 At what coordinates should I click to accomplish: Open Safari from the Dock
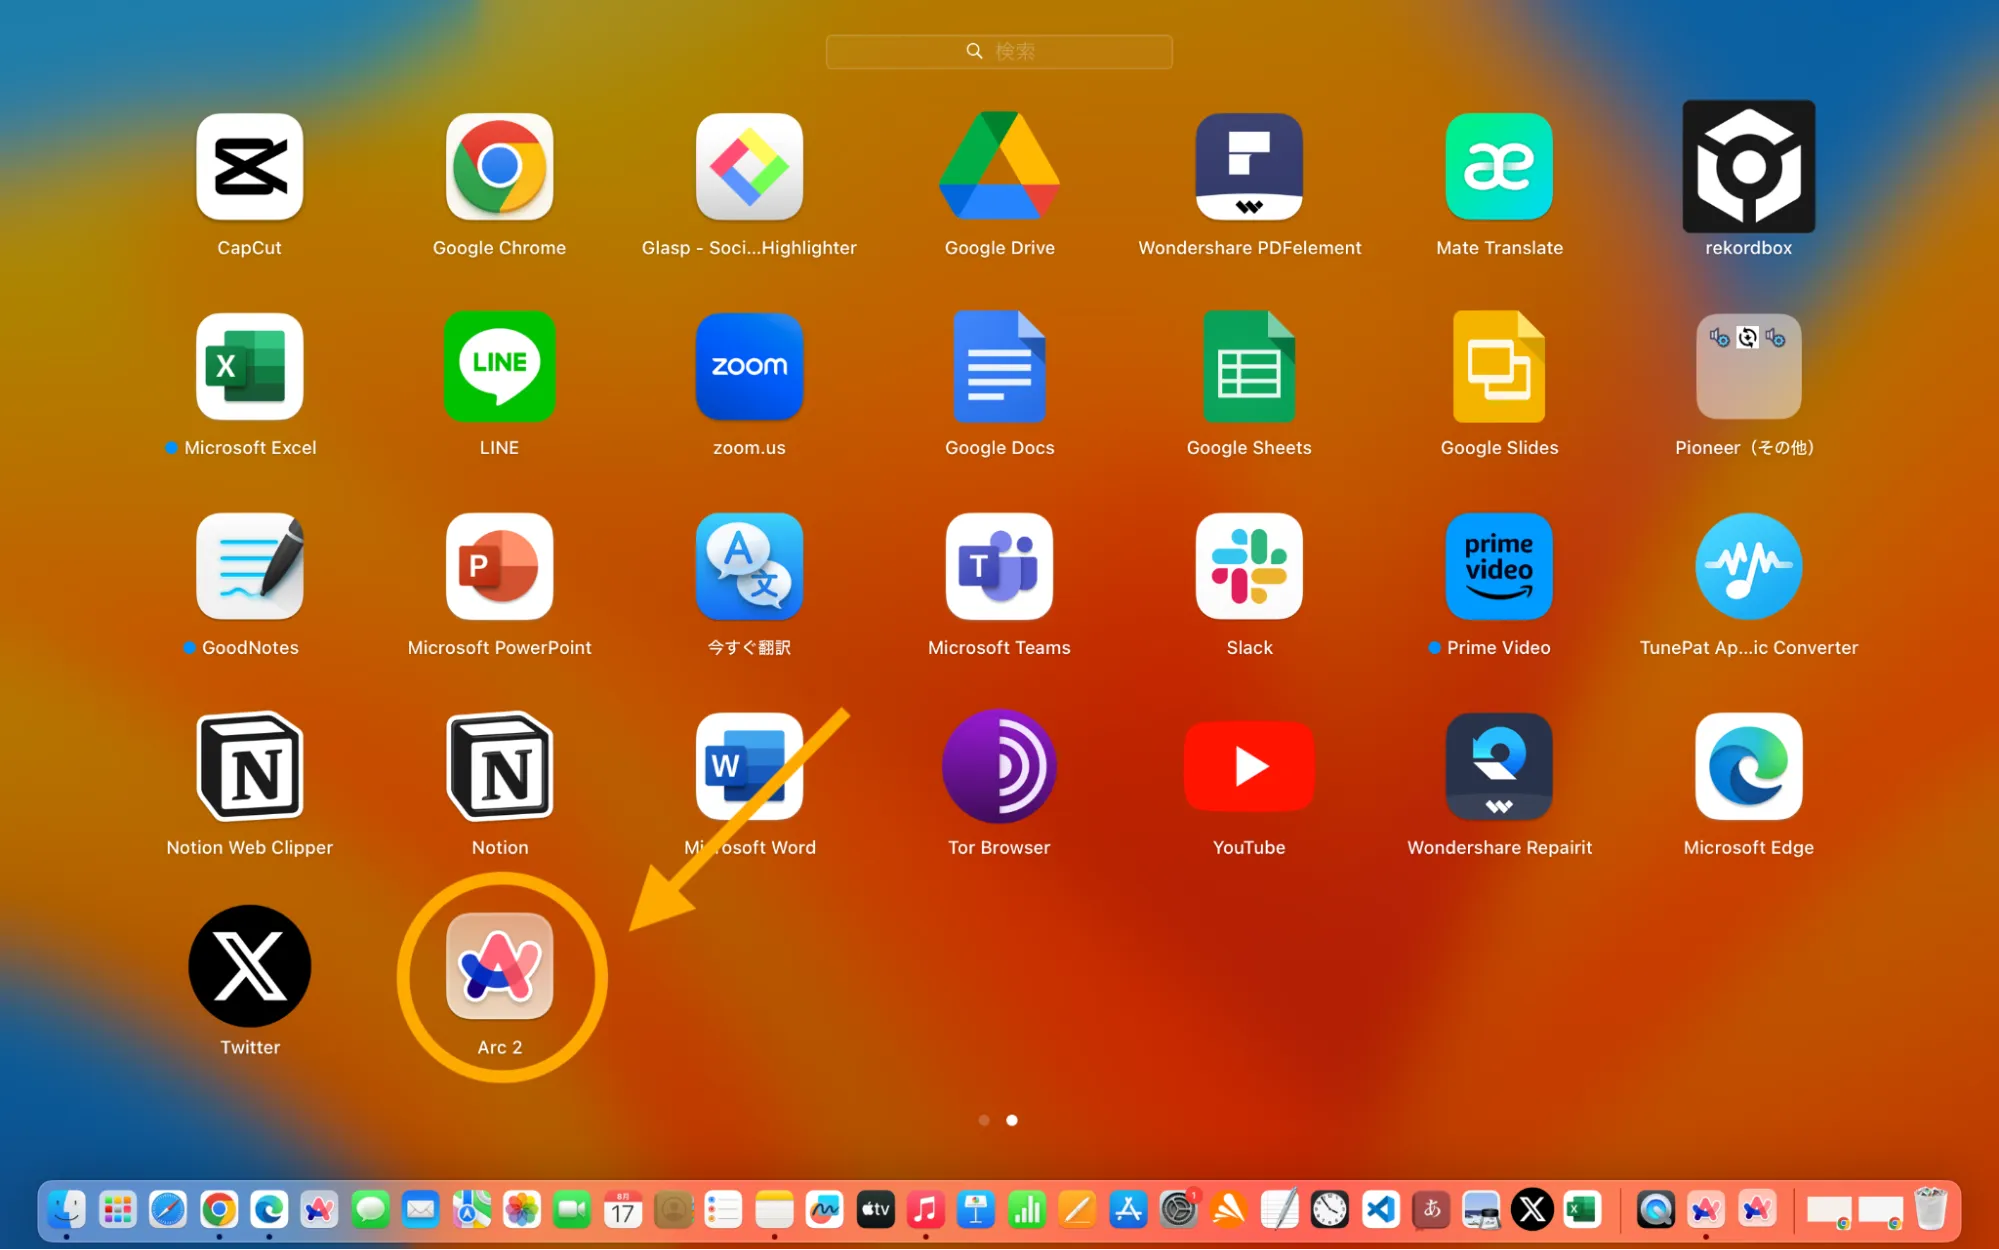[x=168, y=1210]
